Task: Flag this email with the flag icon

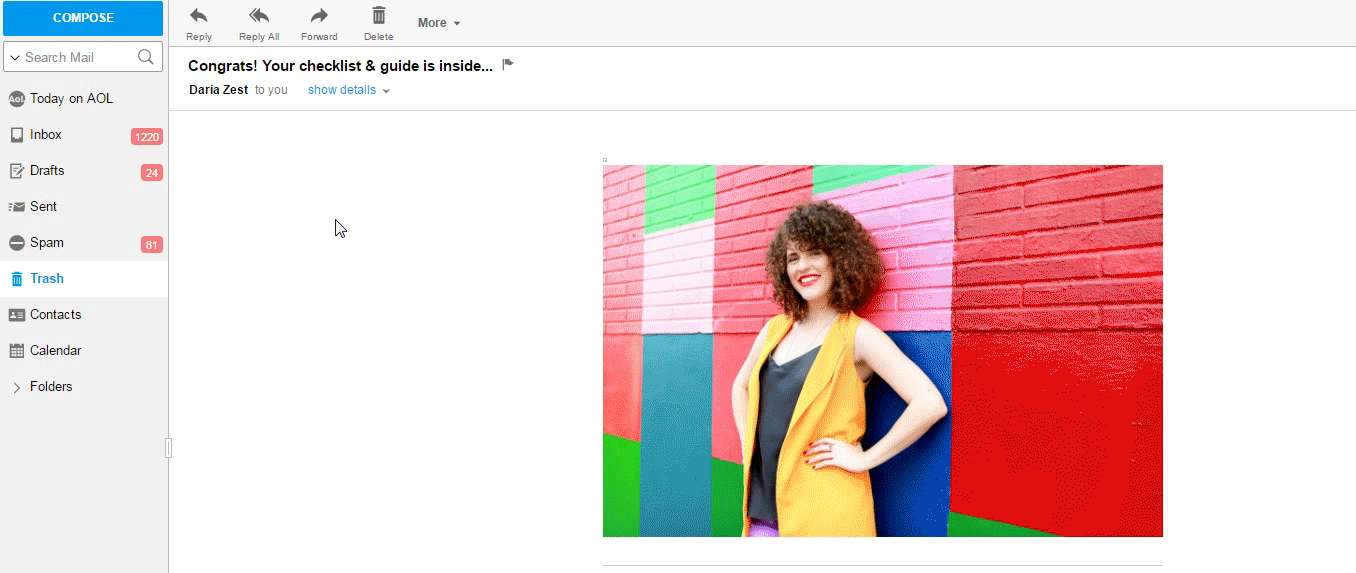Action: tap(508, 65)
